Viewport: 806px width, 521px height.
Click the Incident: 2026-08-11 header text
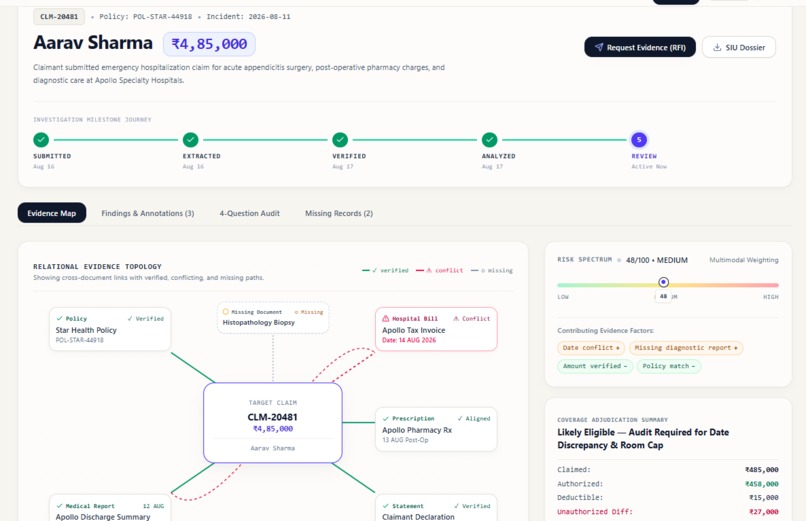[248, 16]
